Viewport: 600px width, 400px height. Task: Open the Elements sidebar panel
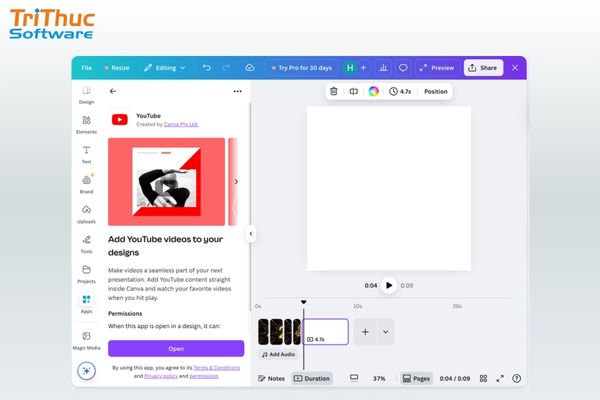coord(86,125)
